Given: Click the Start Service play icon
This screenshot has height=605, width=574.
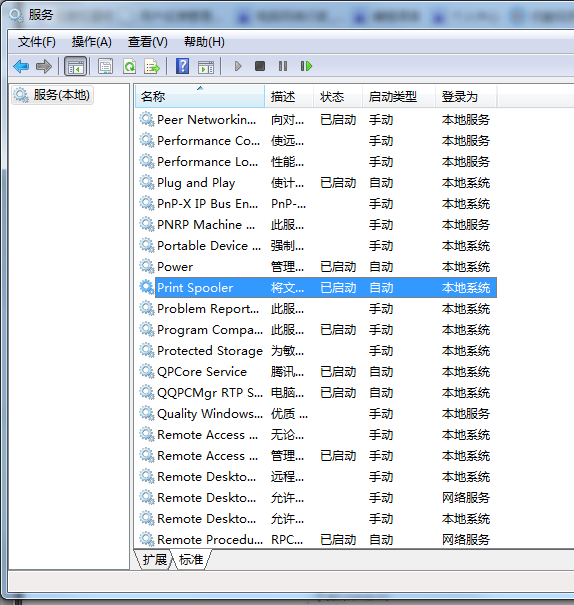Looking at the screenshot, I should coord(238,66).
